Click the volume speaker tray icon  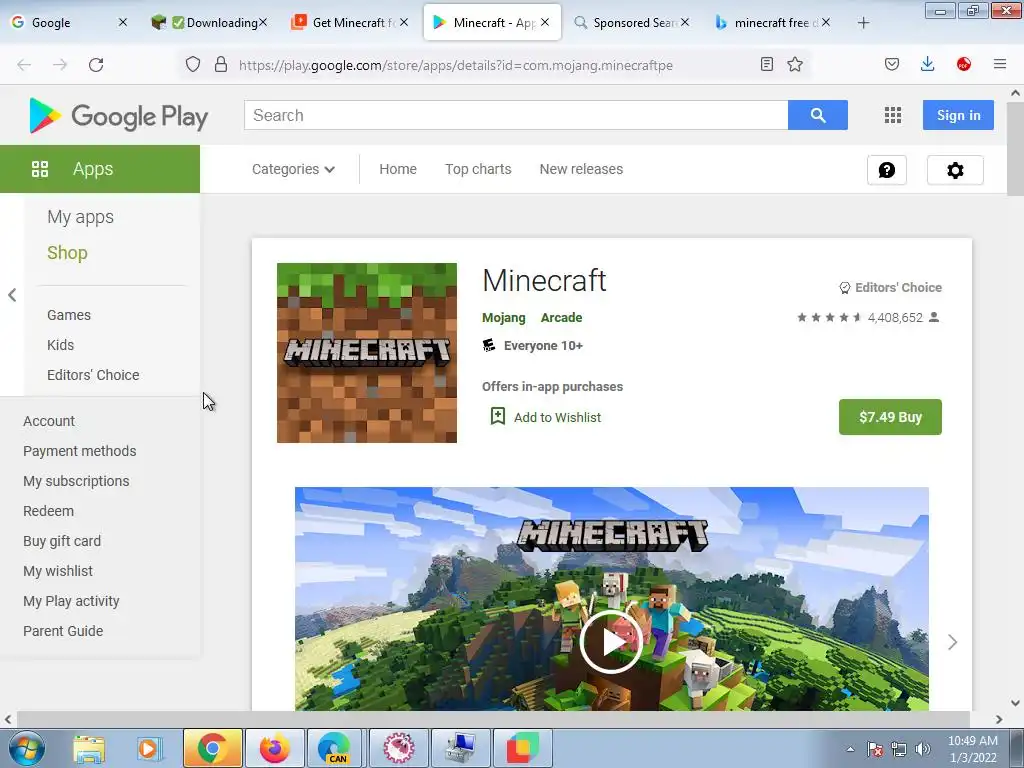pyautogui.click(x=923, y=749)
